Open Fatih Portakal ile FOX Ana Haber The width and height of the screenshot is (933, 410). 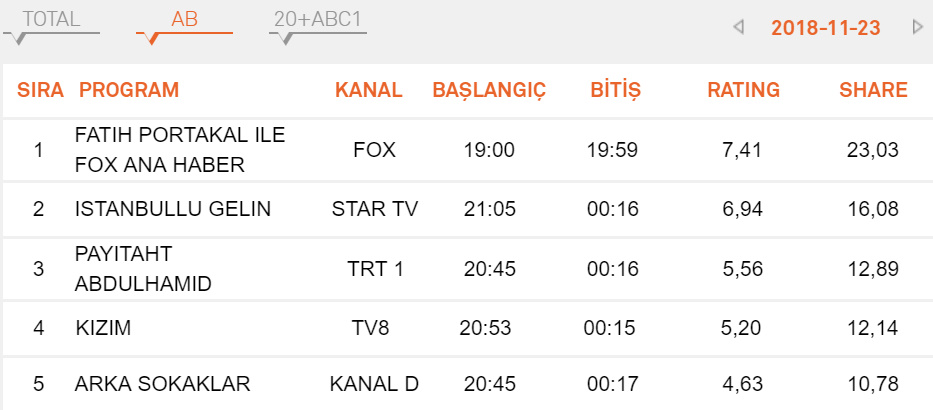click(180, 150)
